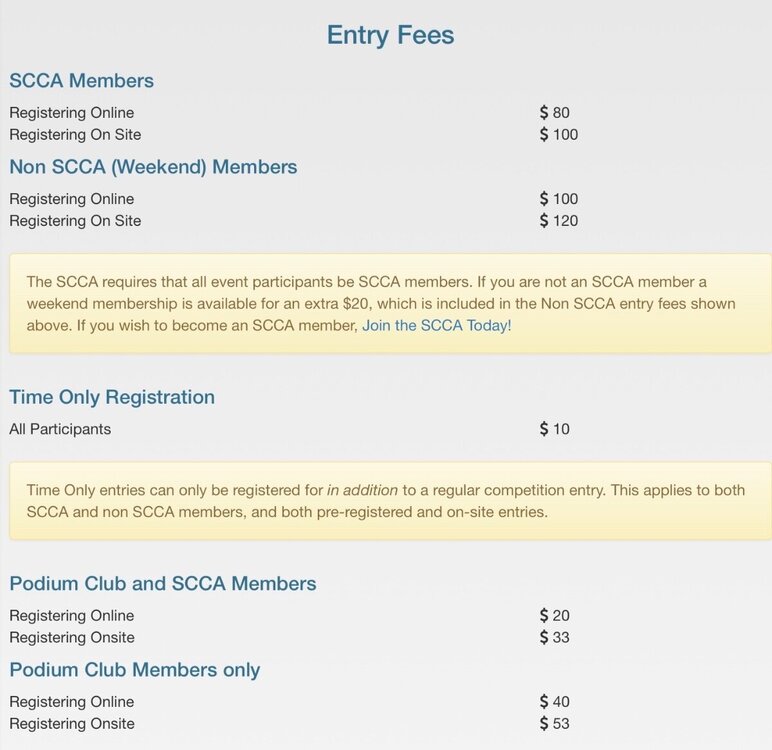Click the yellow SCCA membership requirement notice
Viewport: 772px width, 750px height.
(x=390, y=304)
